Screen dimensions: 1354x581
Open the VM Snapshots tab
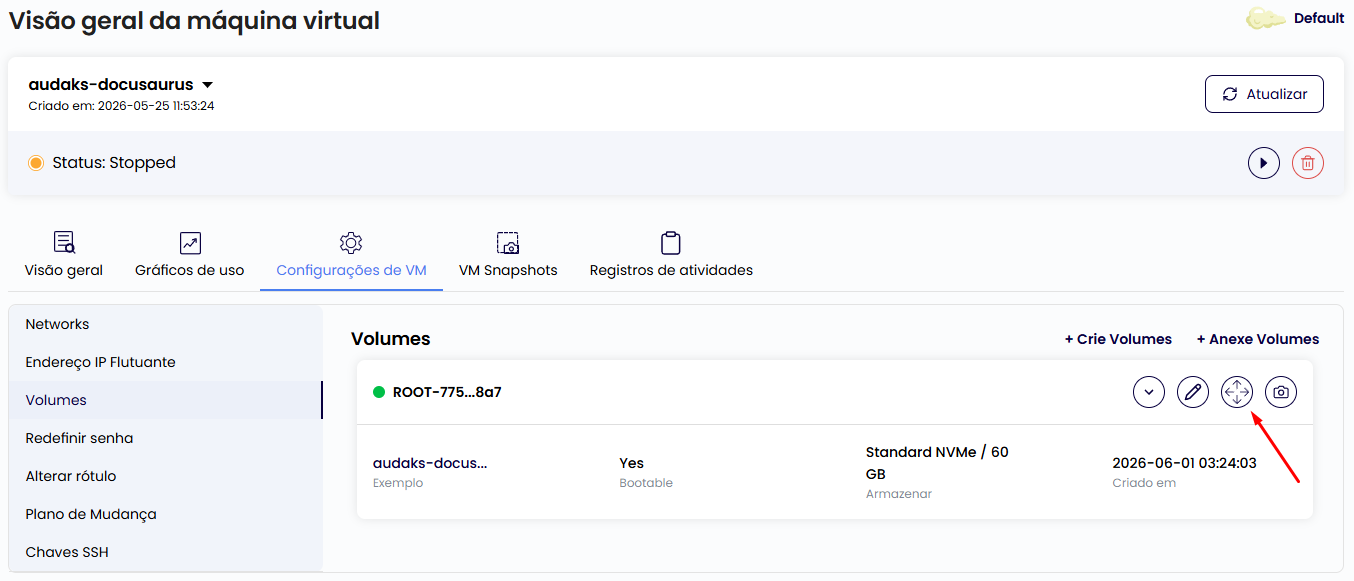pos(508,256)
